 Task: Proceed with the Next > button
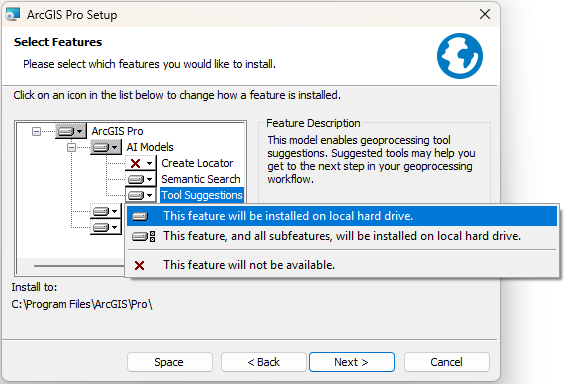click(x=352, y=362)
